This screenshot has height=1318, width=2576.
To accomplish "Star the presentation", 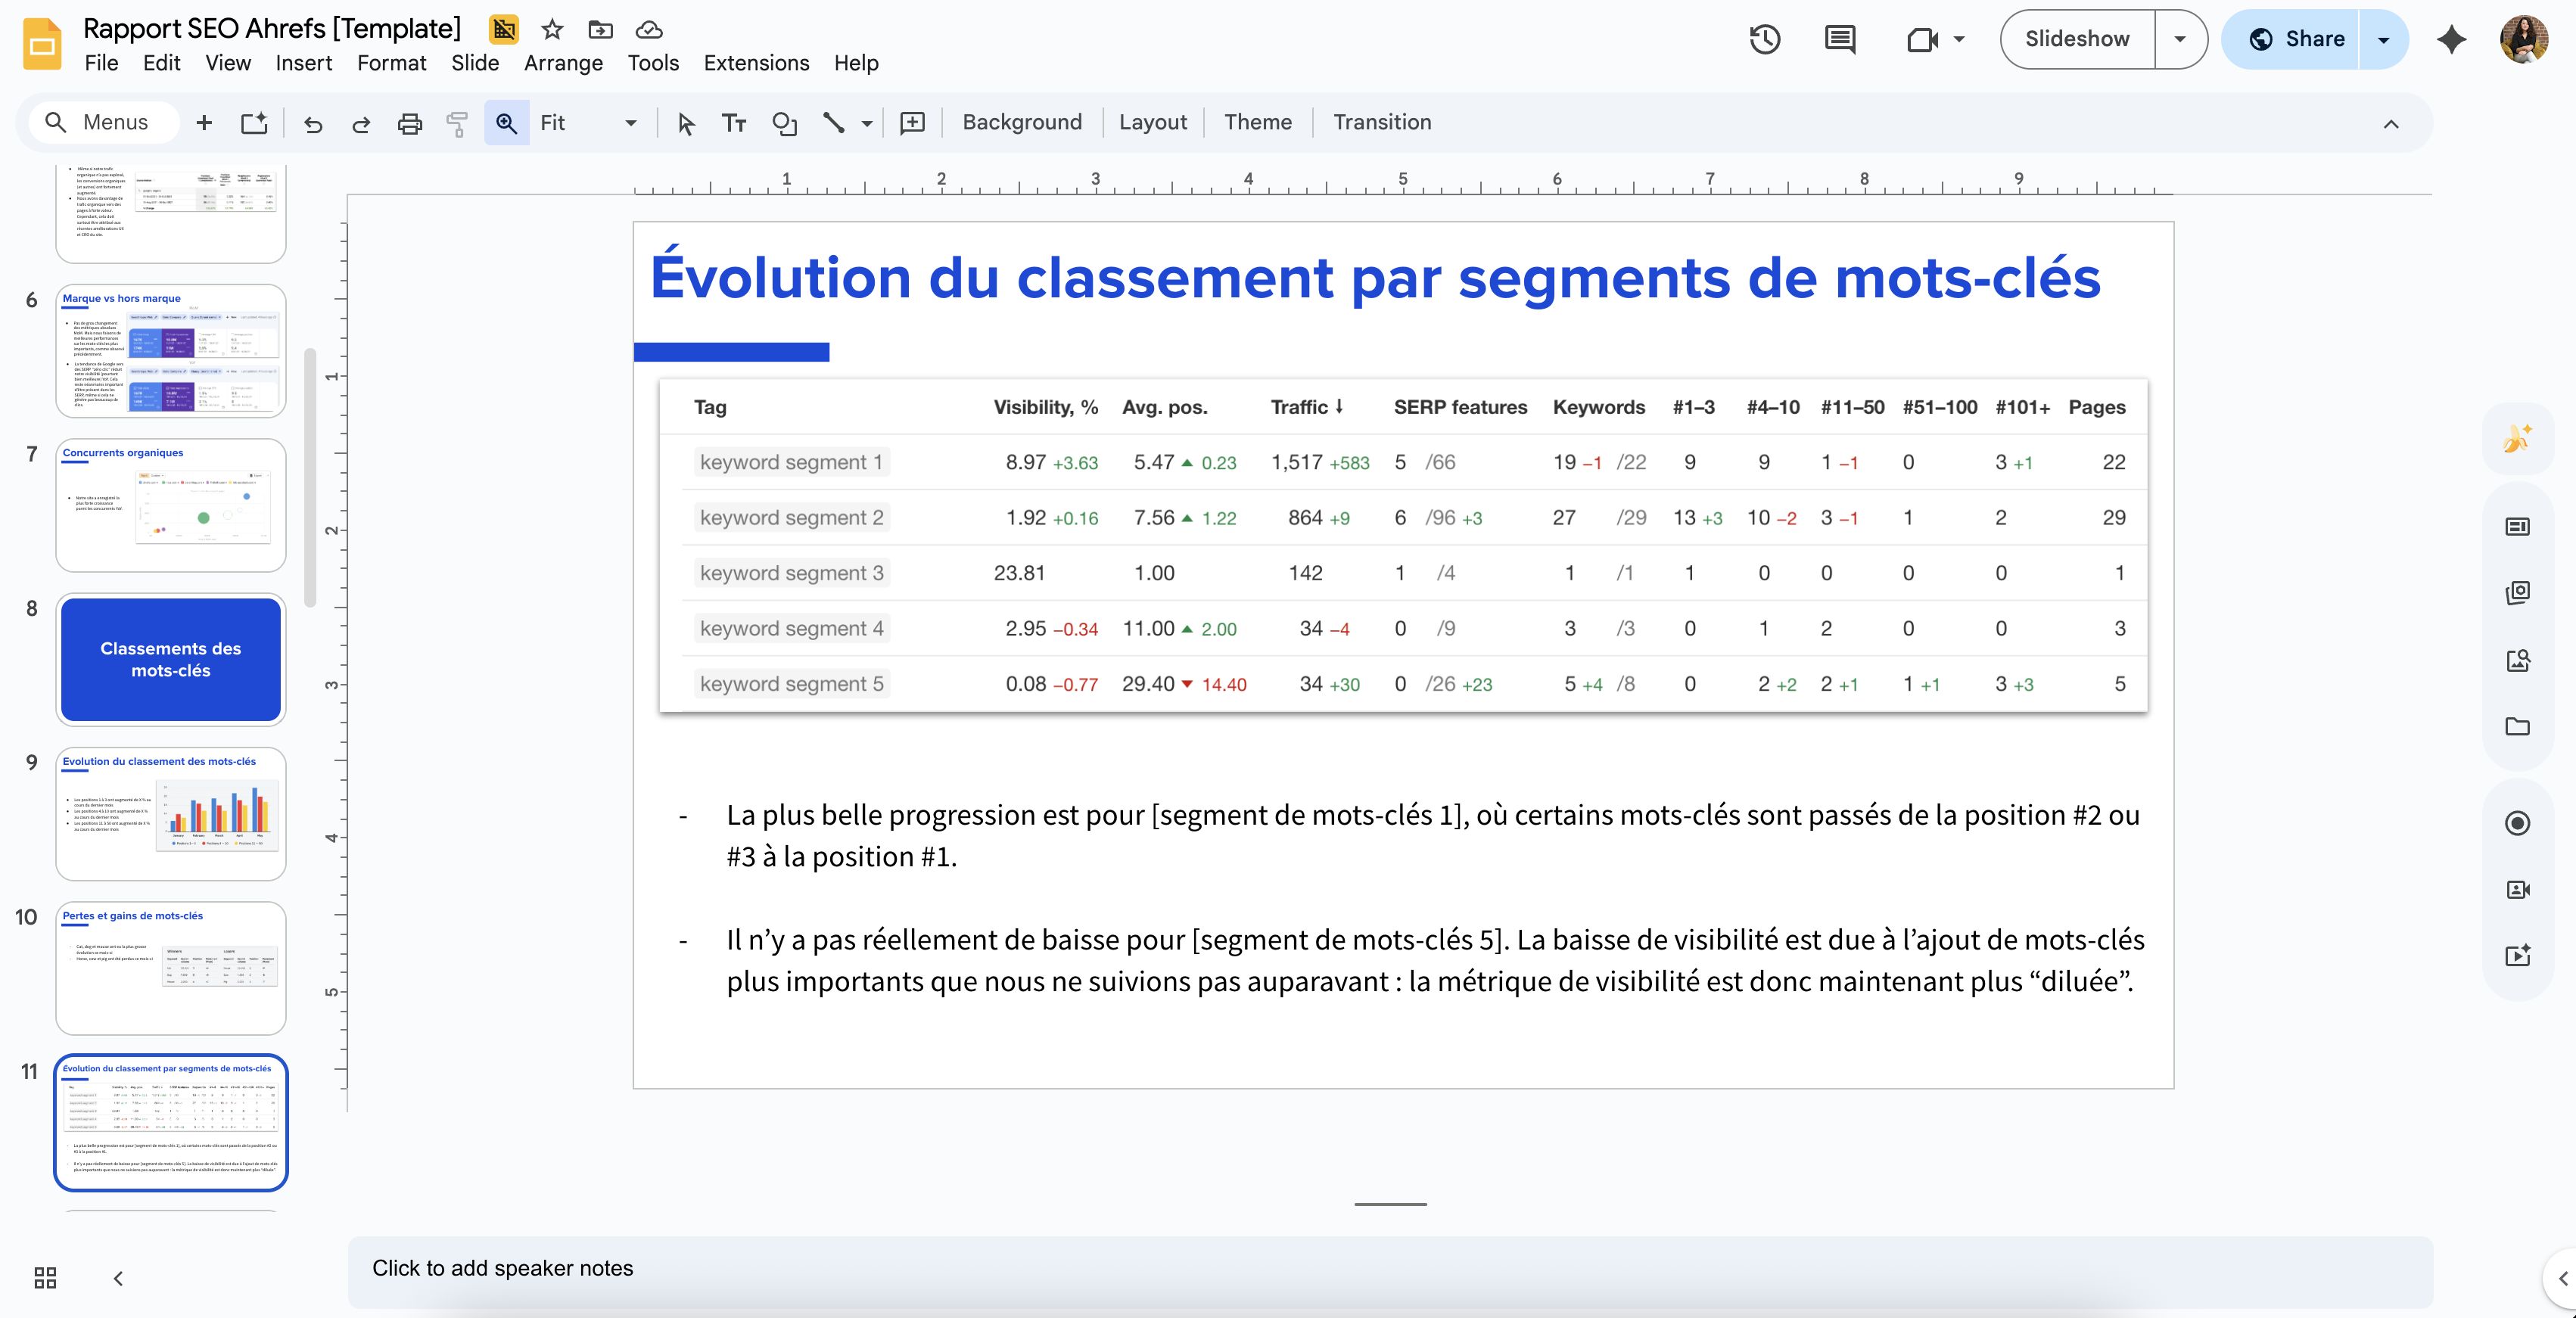I will (x=551, y=30).
